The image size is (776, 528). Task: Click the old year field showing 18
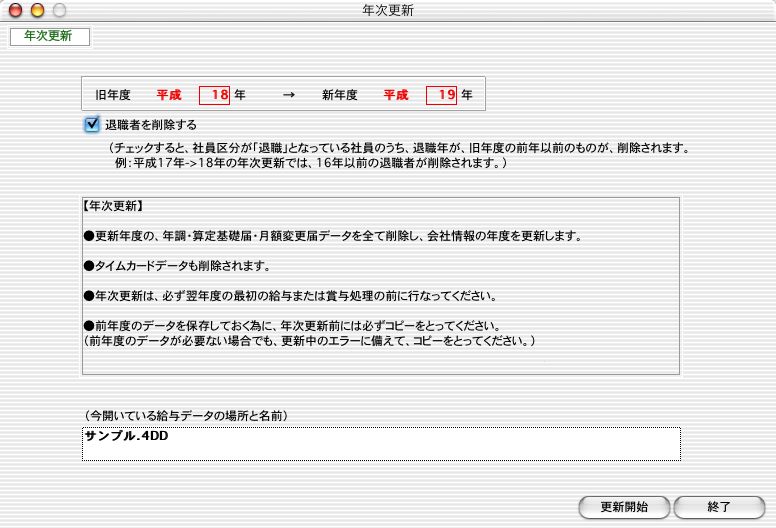[x=215, y=95]
